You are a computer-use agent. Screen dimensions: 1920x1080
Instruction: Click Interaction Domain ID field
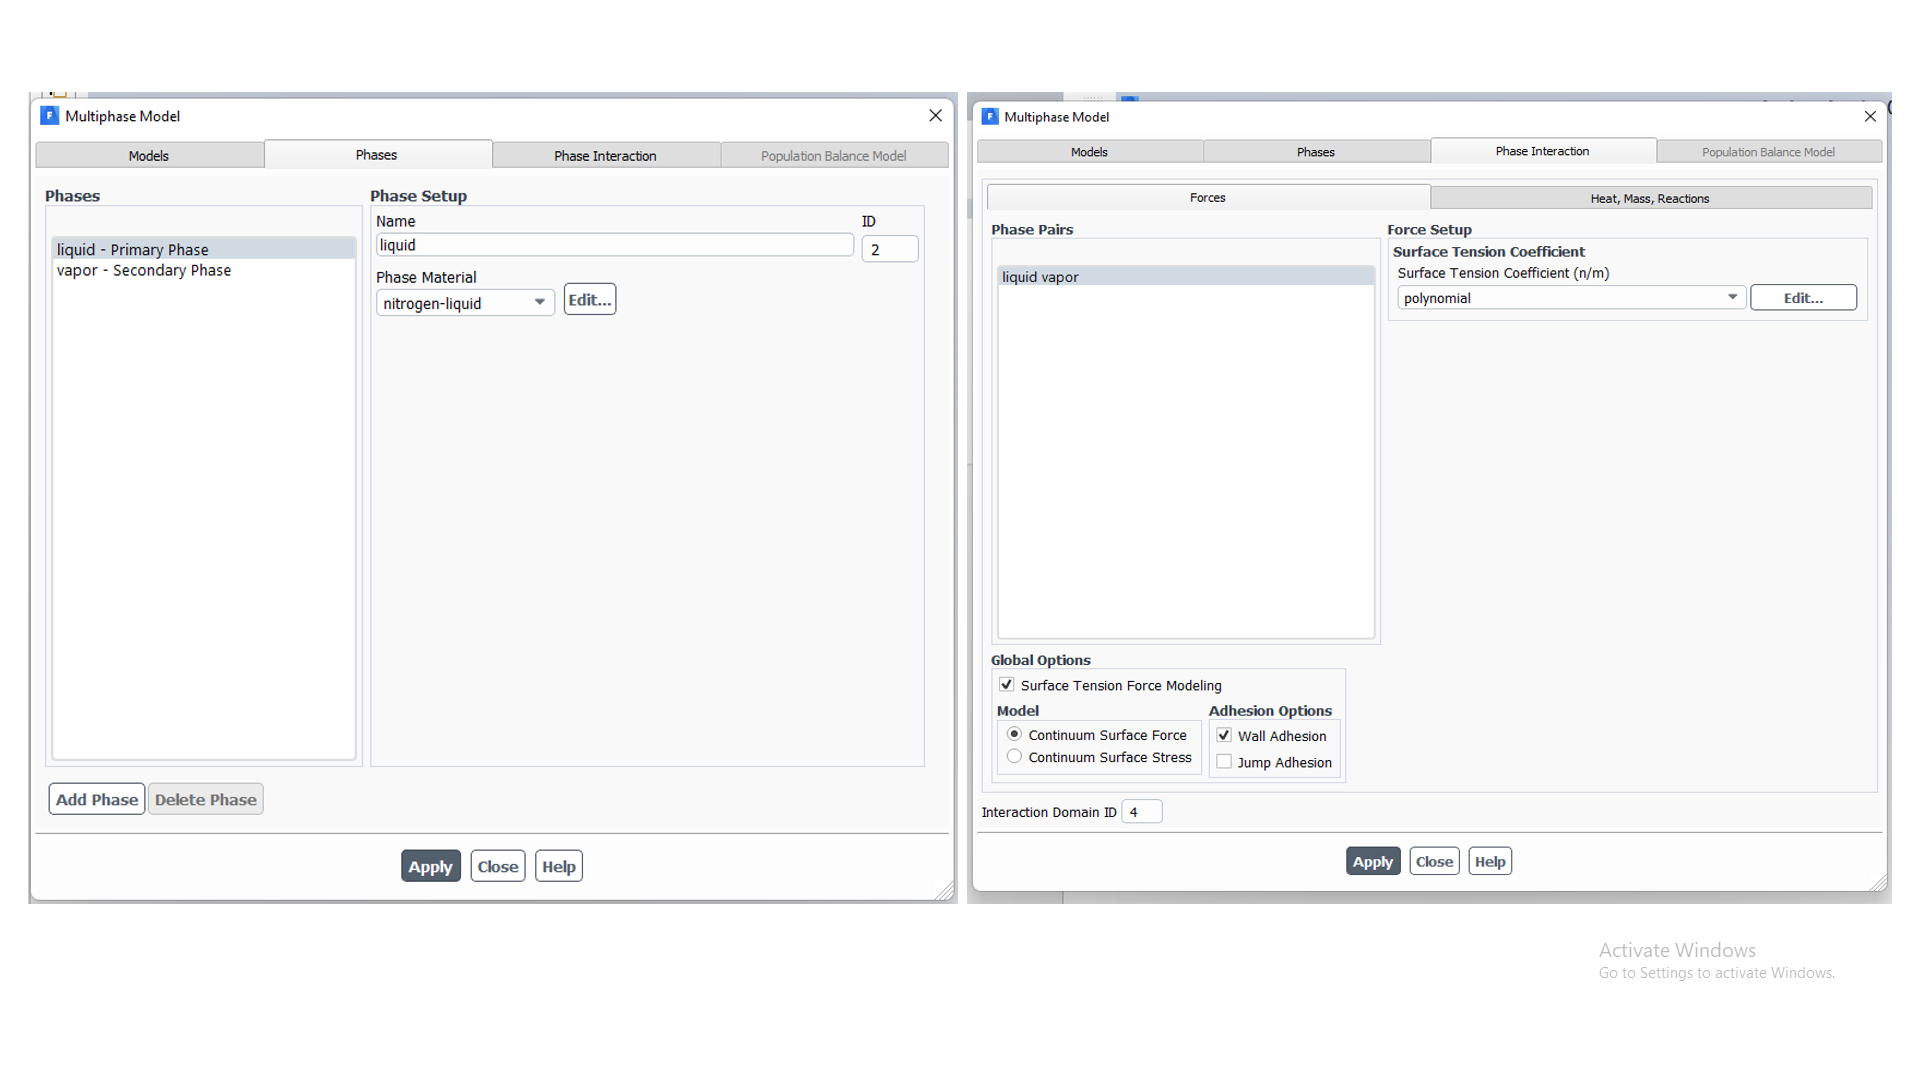1141,812
